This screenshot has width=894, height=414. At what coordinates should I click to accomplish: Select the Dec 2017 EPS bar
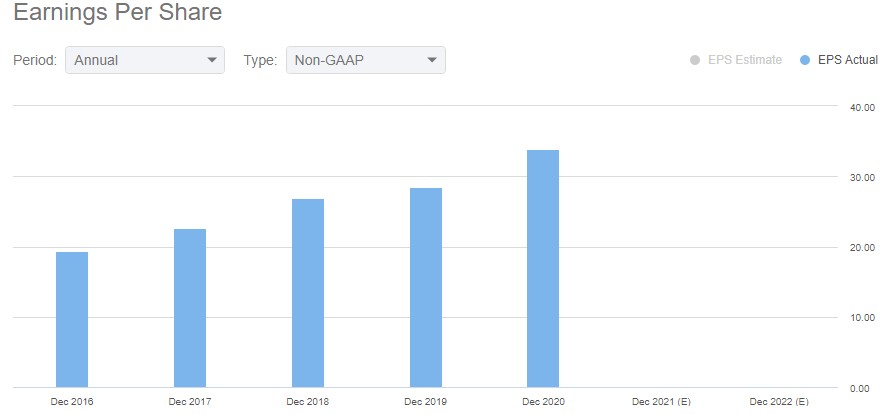coord(190,309)
